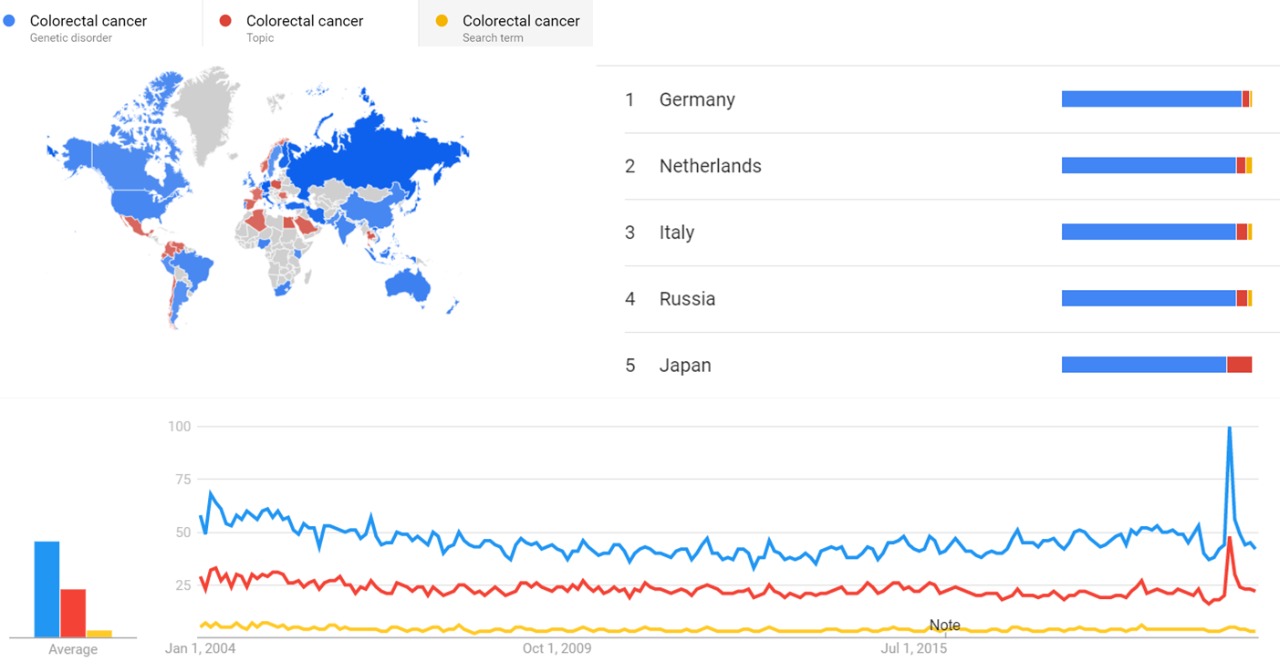
Task: Click Japan in the region list
Action: pyautogui.click(x=685, y=366)
